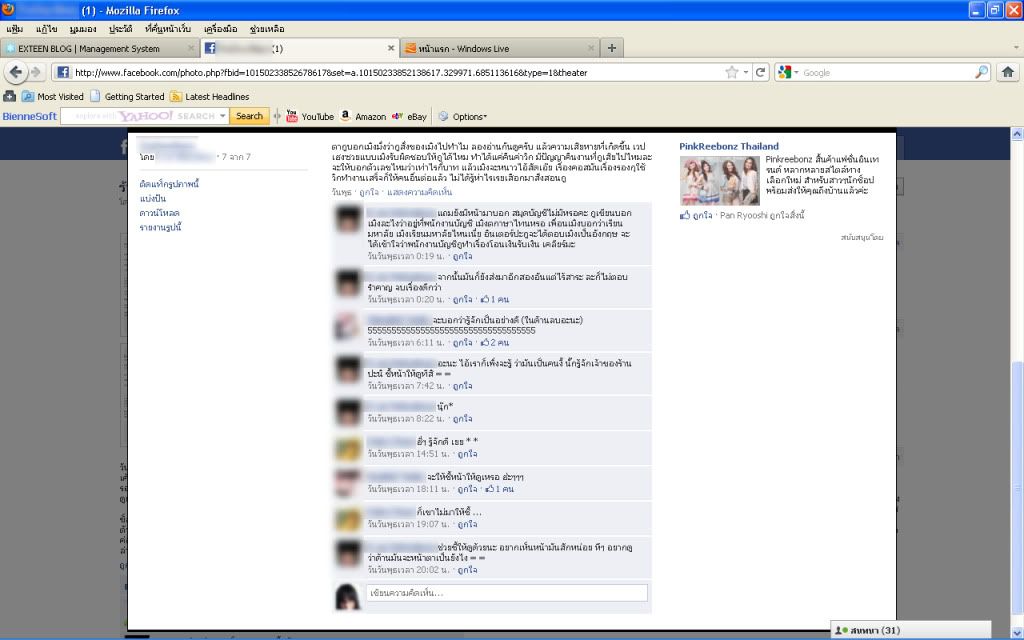Click the แบ่งปัน share link
Image resolution: width=1024 pixels, height=640 pixels.
tap(153, 199)
